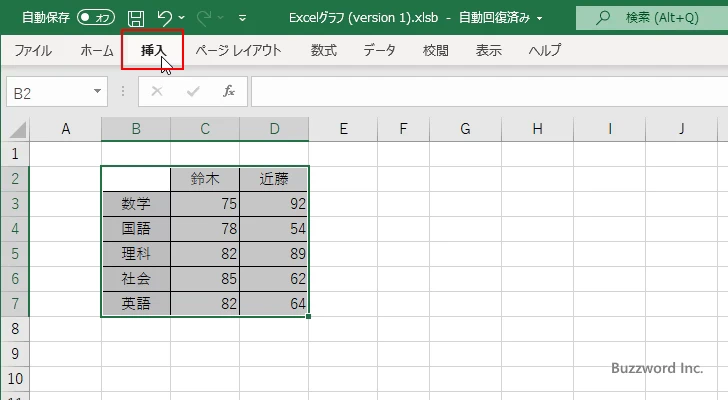Click the formula bar Enter checkmark icon

[193, 91]
